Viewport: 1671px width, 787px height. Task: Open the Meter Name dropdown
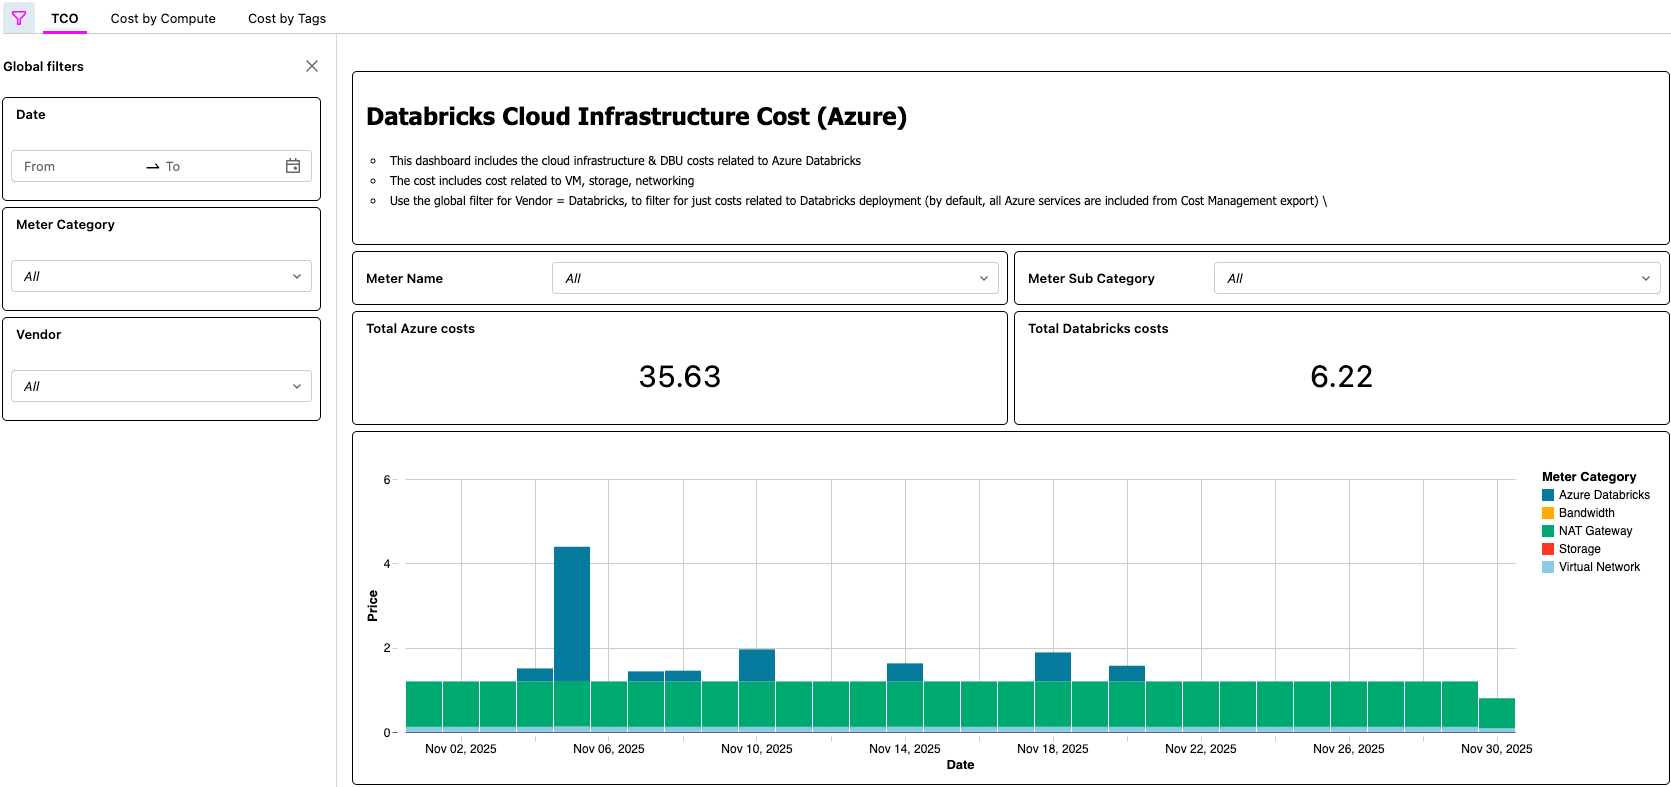tap(775, 278)
